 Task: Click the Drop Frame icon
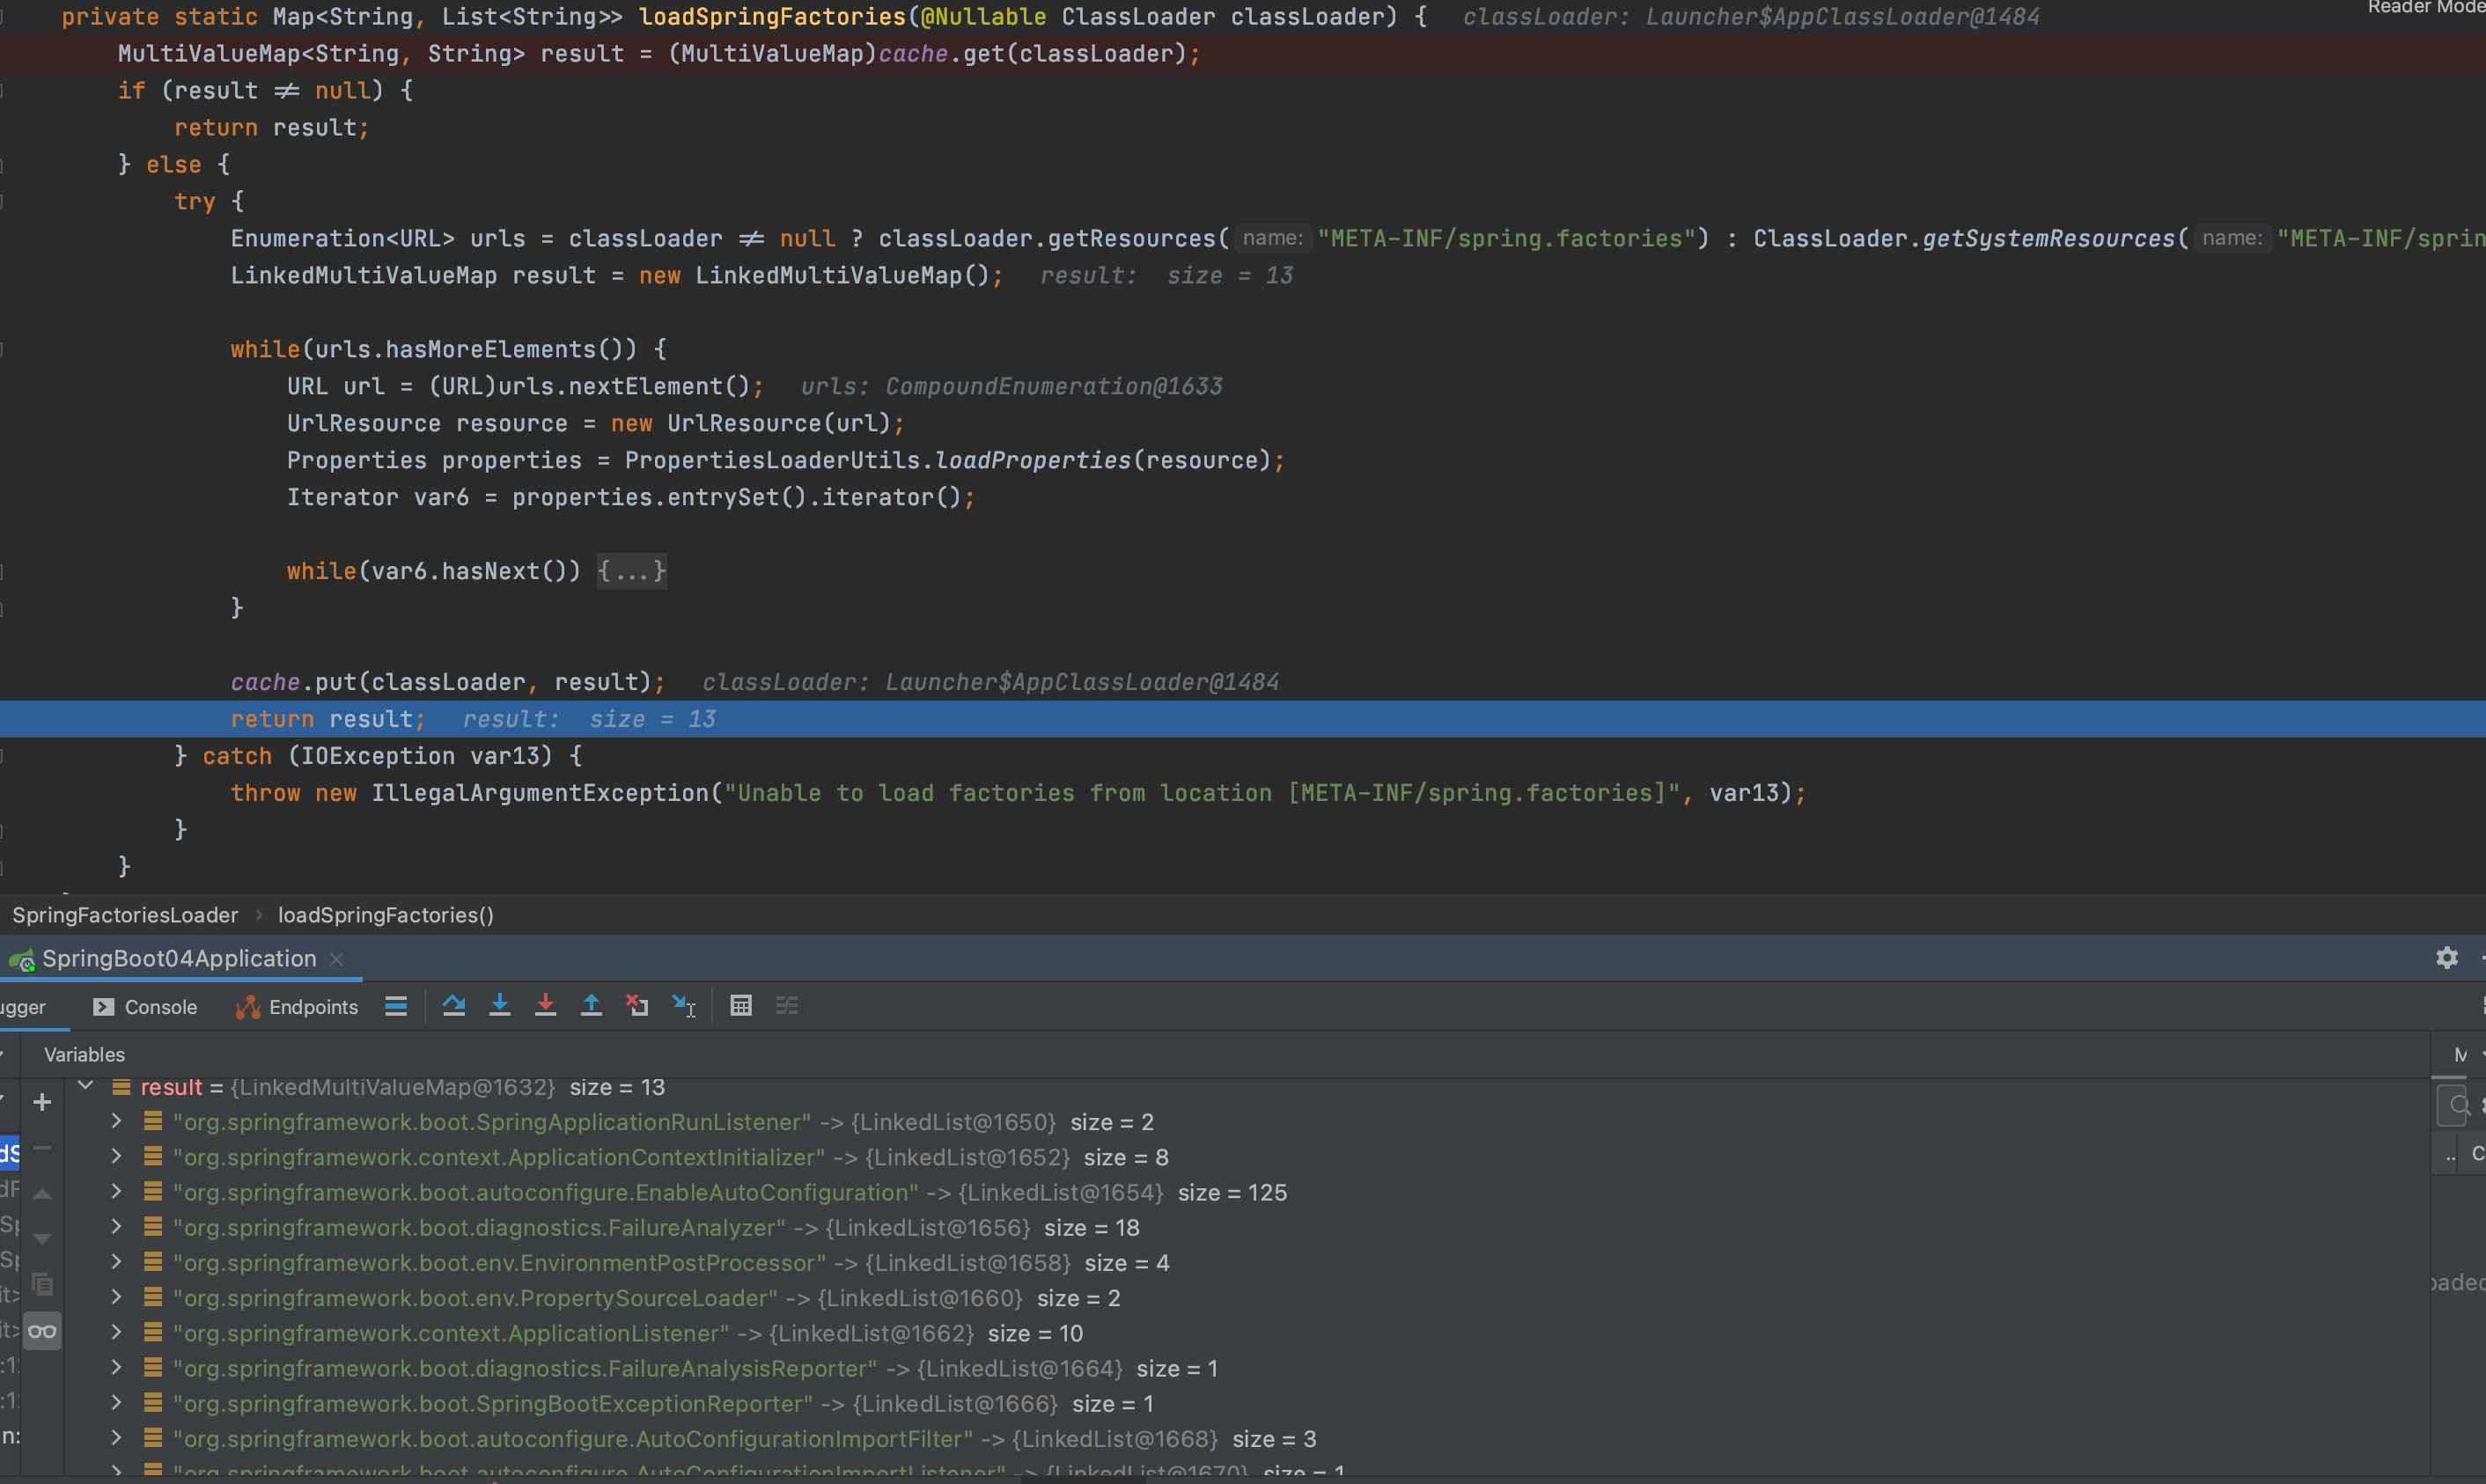637,1006
